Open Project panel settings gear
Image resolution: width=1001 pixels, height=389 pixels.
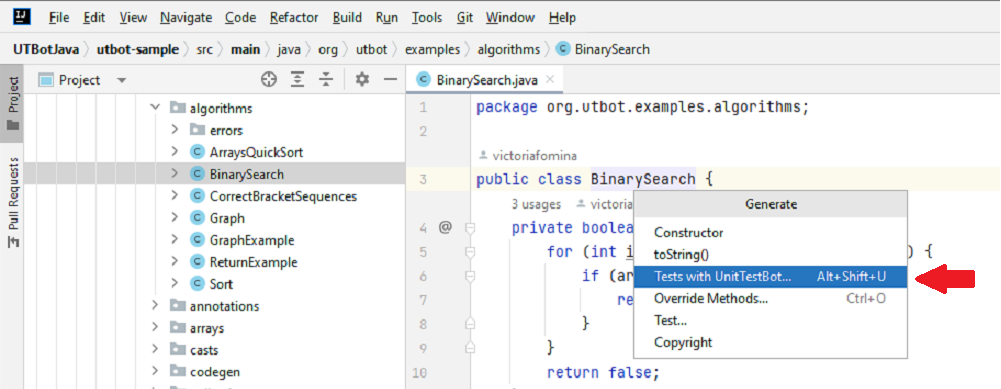pyautogui.click(x=363, y=80)
